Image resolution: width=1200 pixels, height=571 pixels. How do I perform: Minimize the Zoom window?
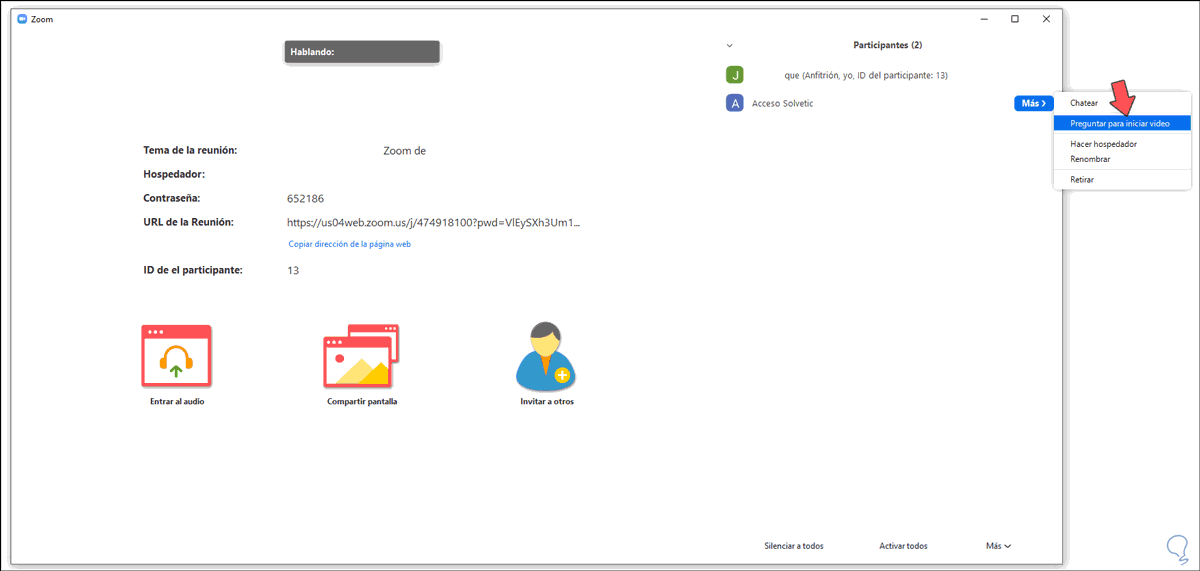click(984, 19)
